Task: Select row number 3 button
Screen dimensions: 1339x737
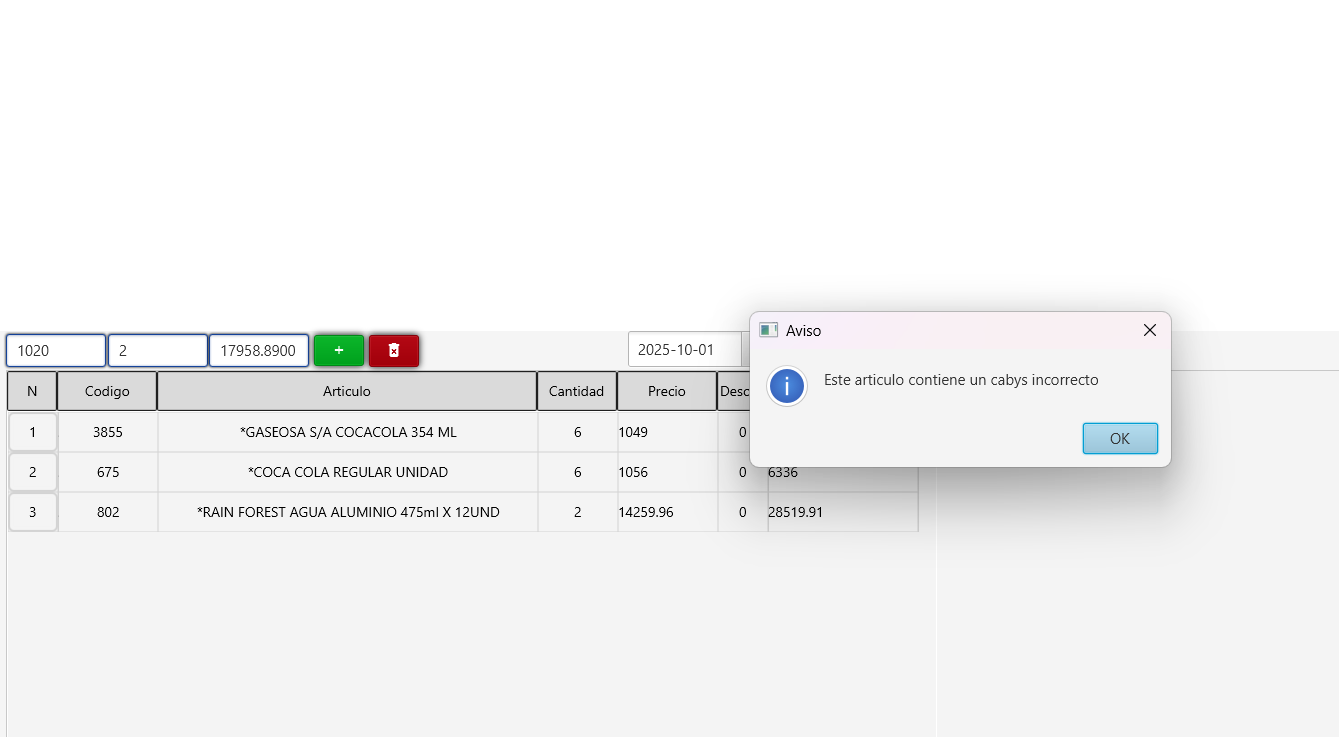Action: pos(32,512)
